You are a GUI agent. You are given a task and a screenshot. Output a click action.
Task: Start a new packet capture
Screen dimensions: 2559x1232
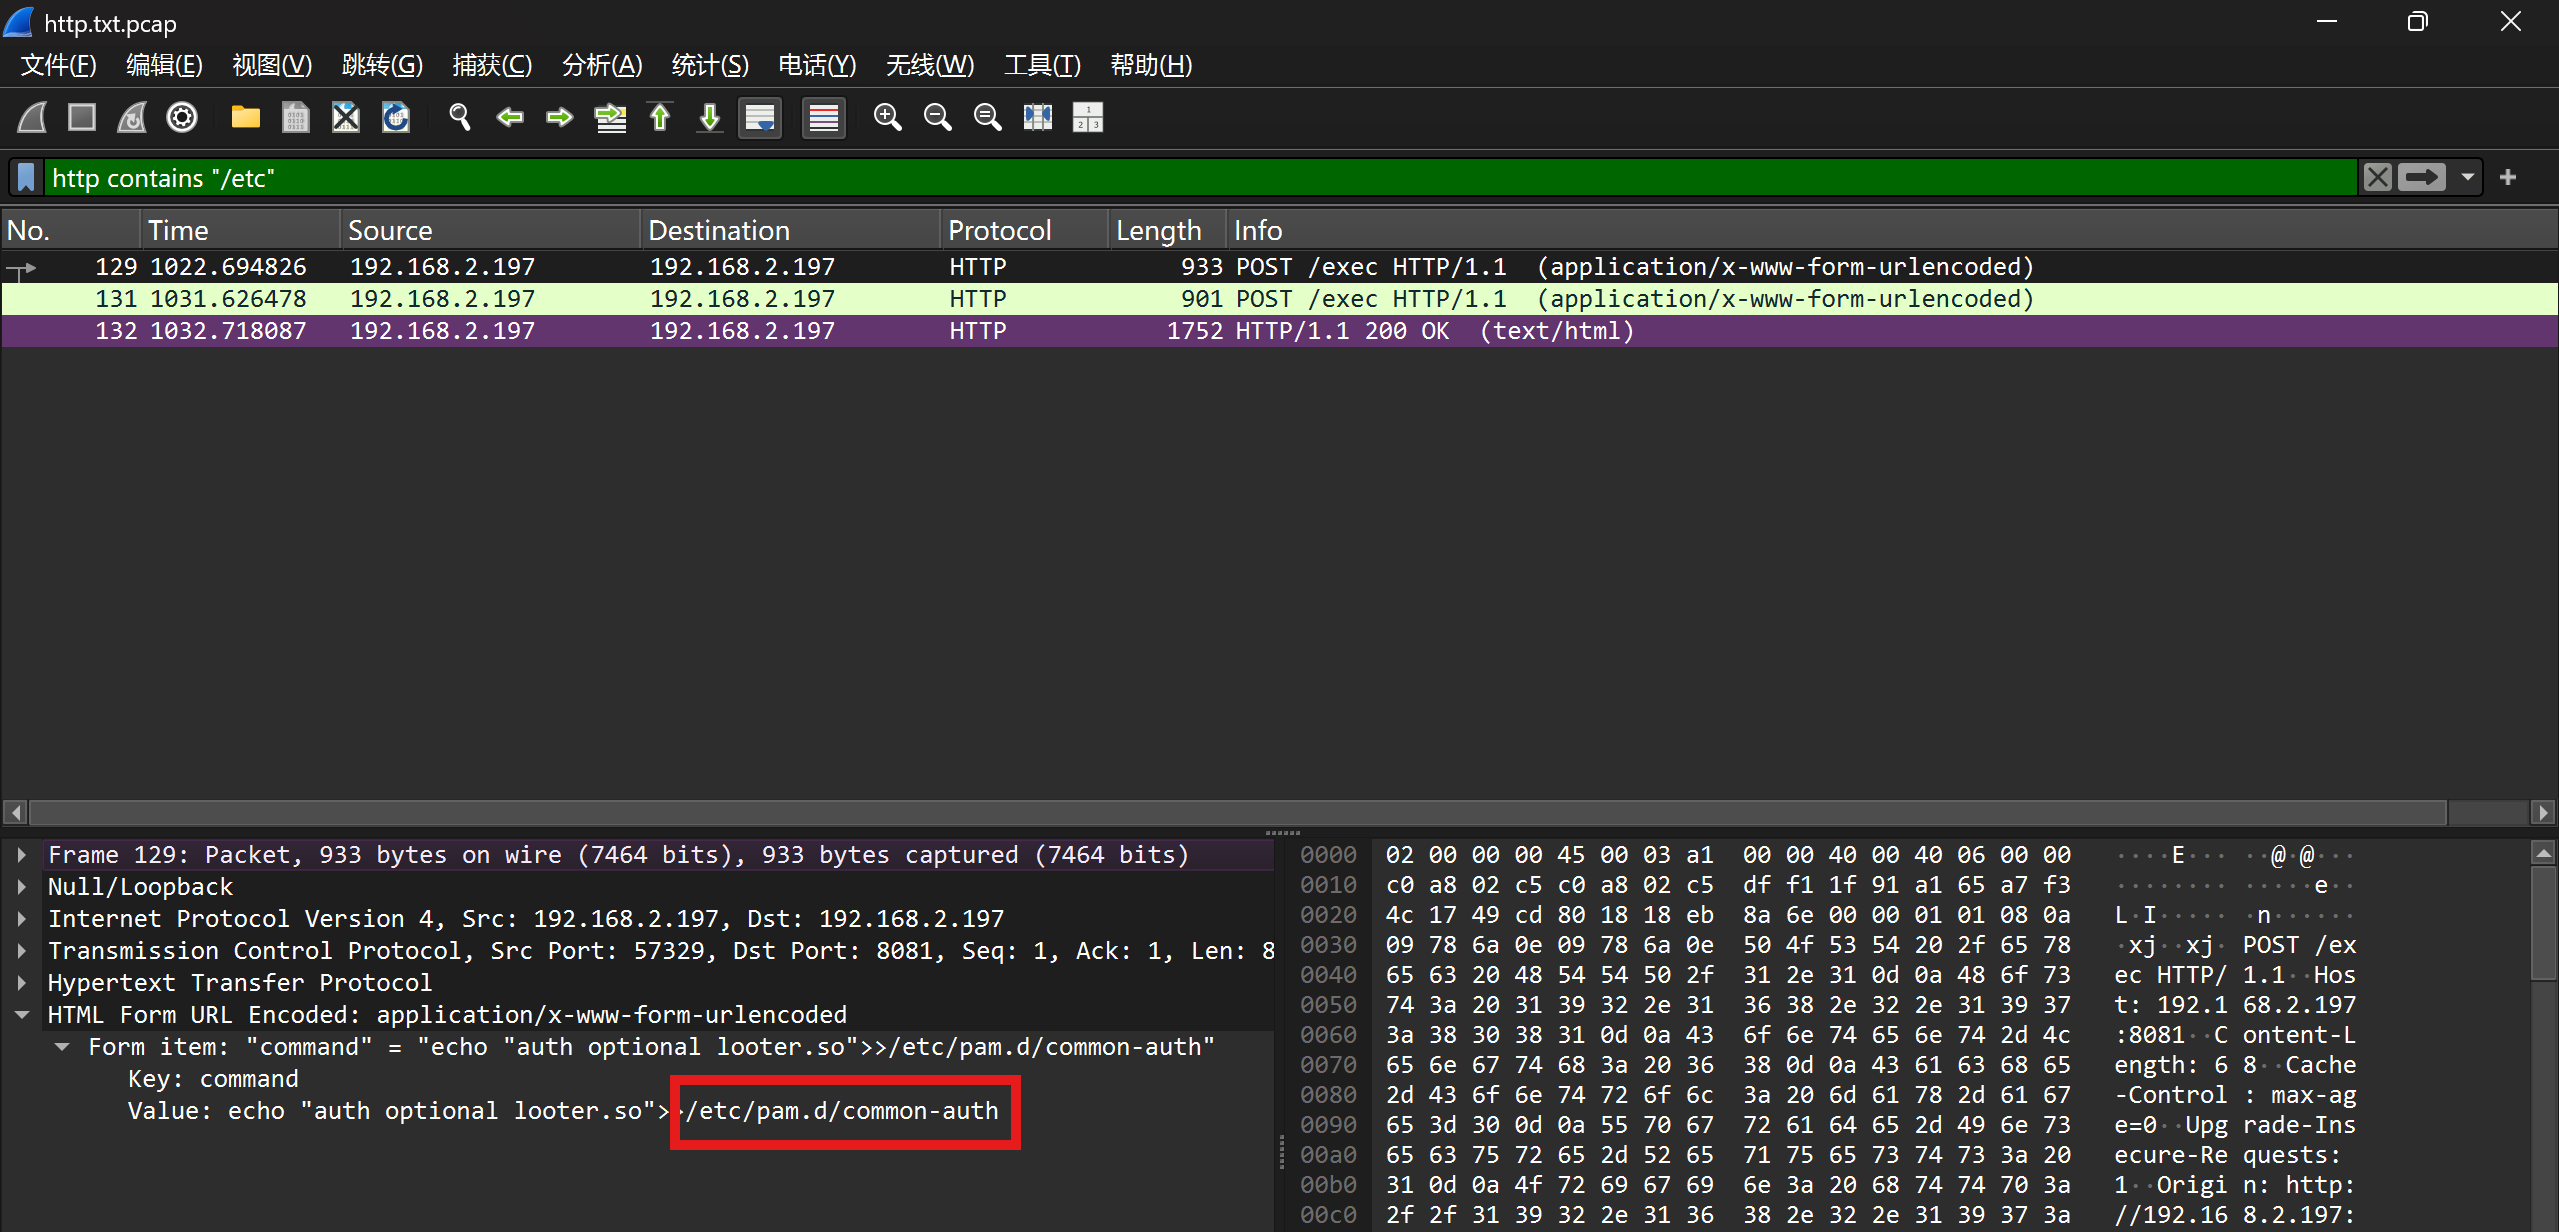pyautogui.click(x=32, y=118)
